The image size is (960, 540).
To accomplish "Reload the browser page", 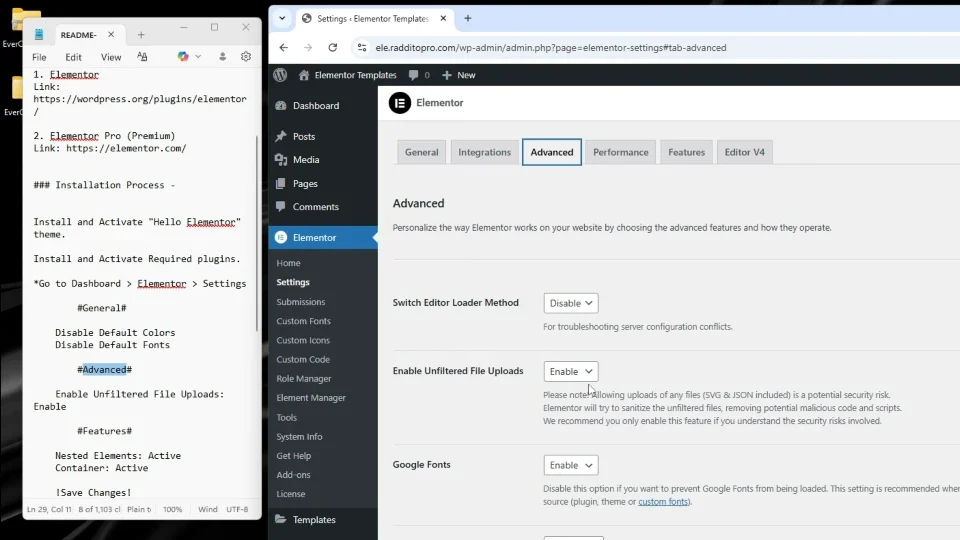I will tap(332, 48).
